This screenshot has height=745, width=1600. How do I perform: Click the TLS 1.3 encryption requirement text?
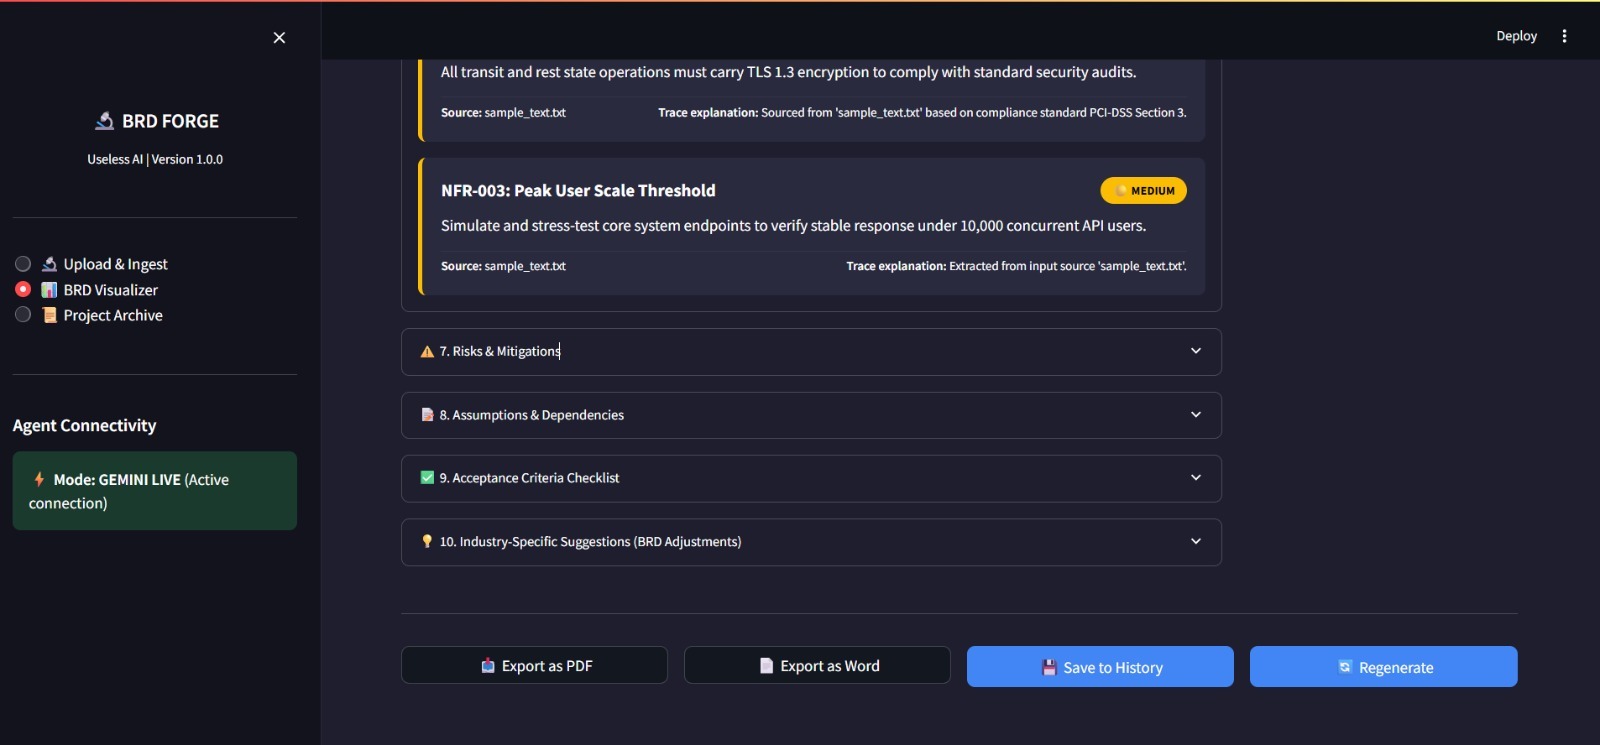788,72
